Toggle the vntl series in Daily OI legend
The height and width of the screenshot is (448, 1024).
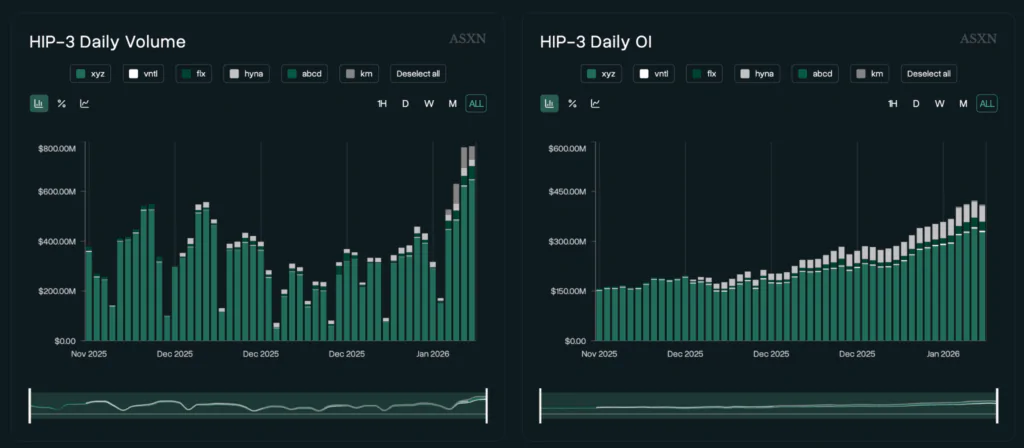pyautogui.click(x=654, y=73)
